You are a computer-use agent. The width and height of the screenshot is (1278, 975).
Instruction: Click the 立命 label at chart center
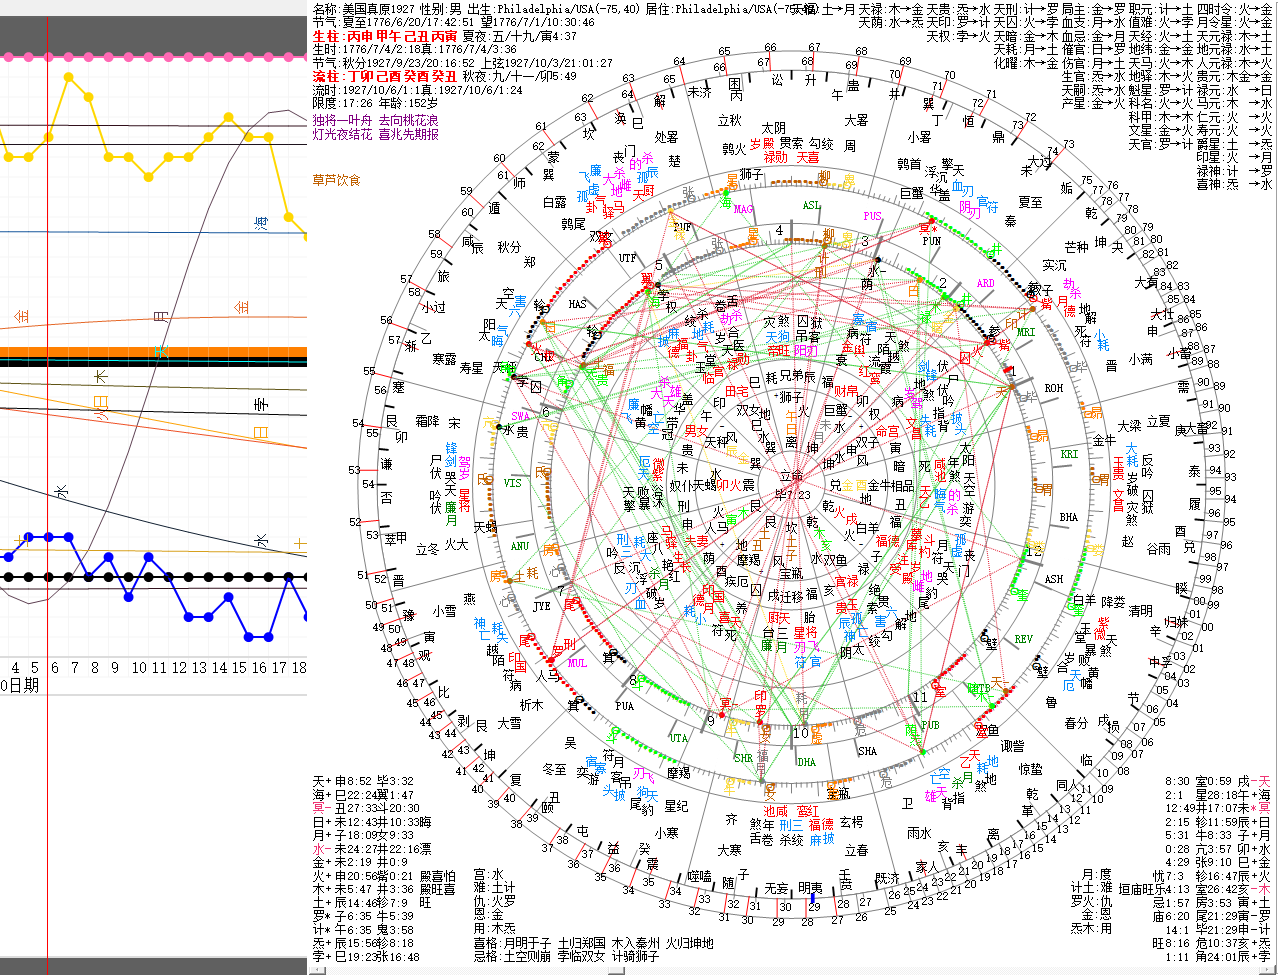pyautogui.click(x=791, y=477)
